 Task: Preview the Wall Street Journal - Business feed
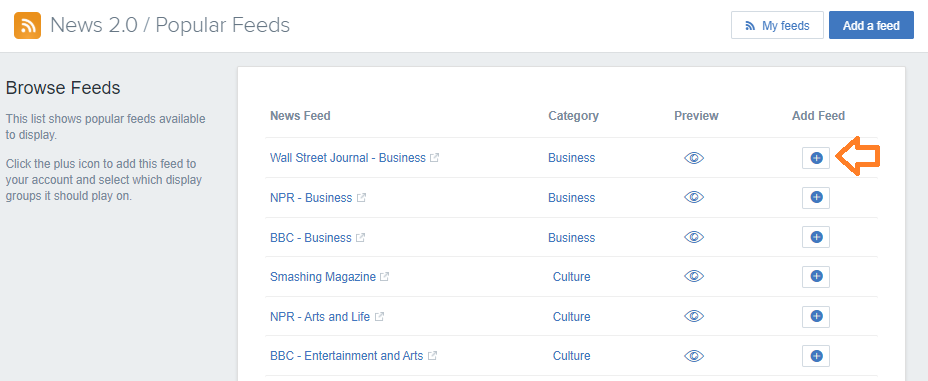(x=694, y=158)
